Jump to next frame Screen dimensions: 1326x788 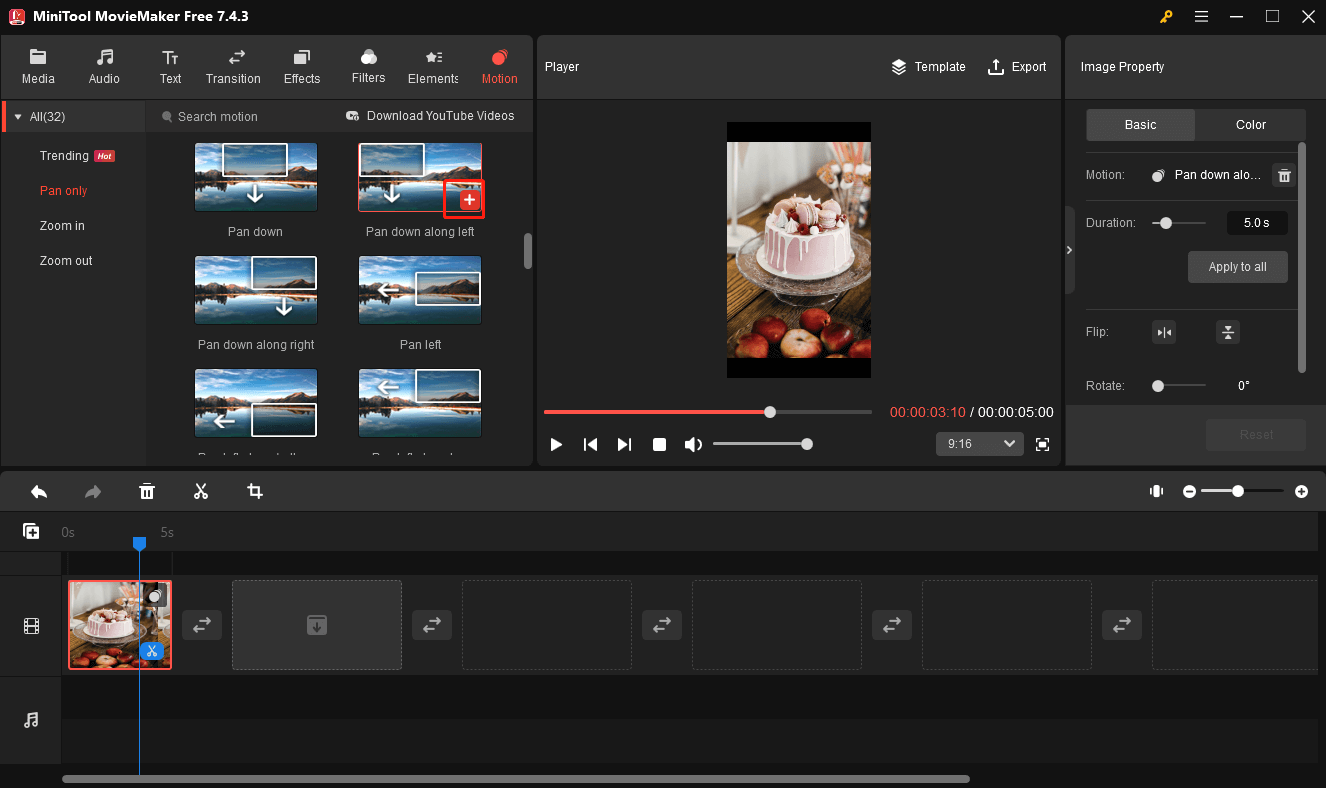coord(624,444)
